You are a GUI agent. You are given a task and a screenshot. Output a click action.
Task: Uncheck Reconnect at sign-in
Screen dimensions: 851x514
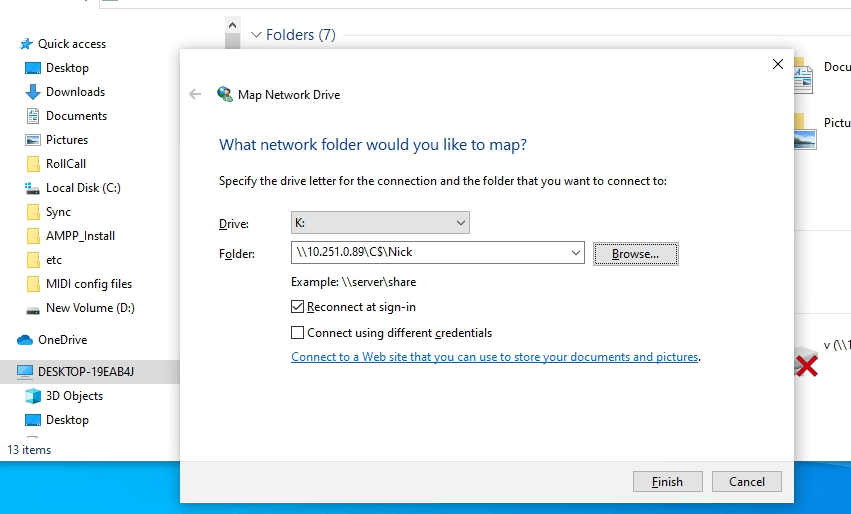(x=297, y=307)
